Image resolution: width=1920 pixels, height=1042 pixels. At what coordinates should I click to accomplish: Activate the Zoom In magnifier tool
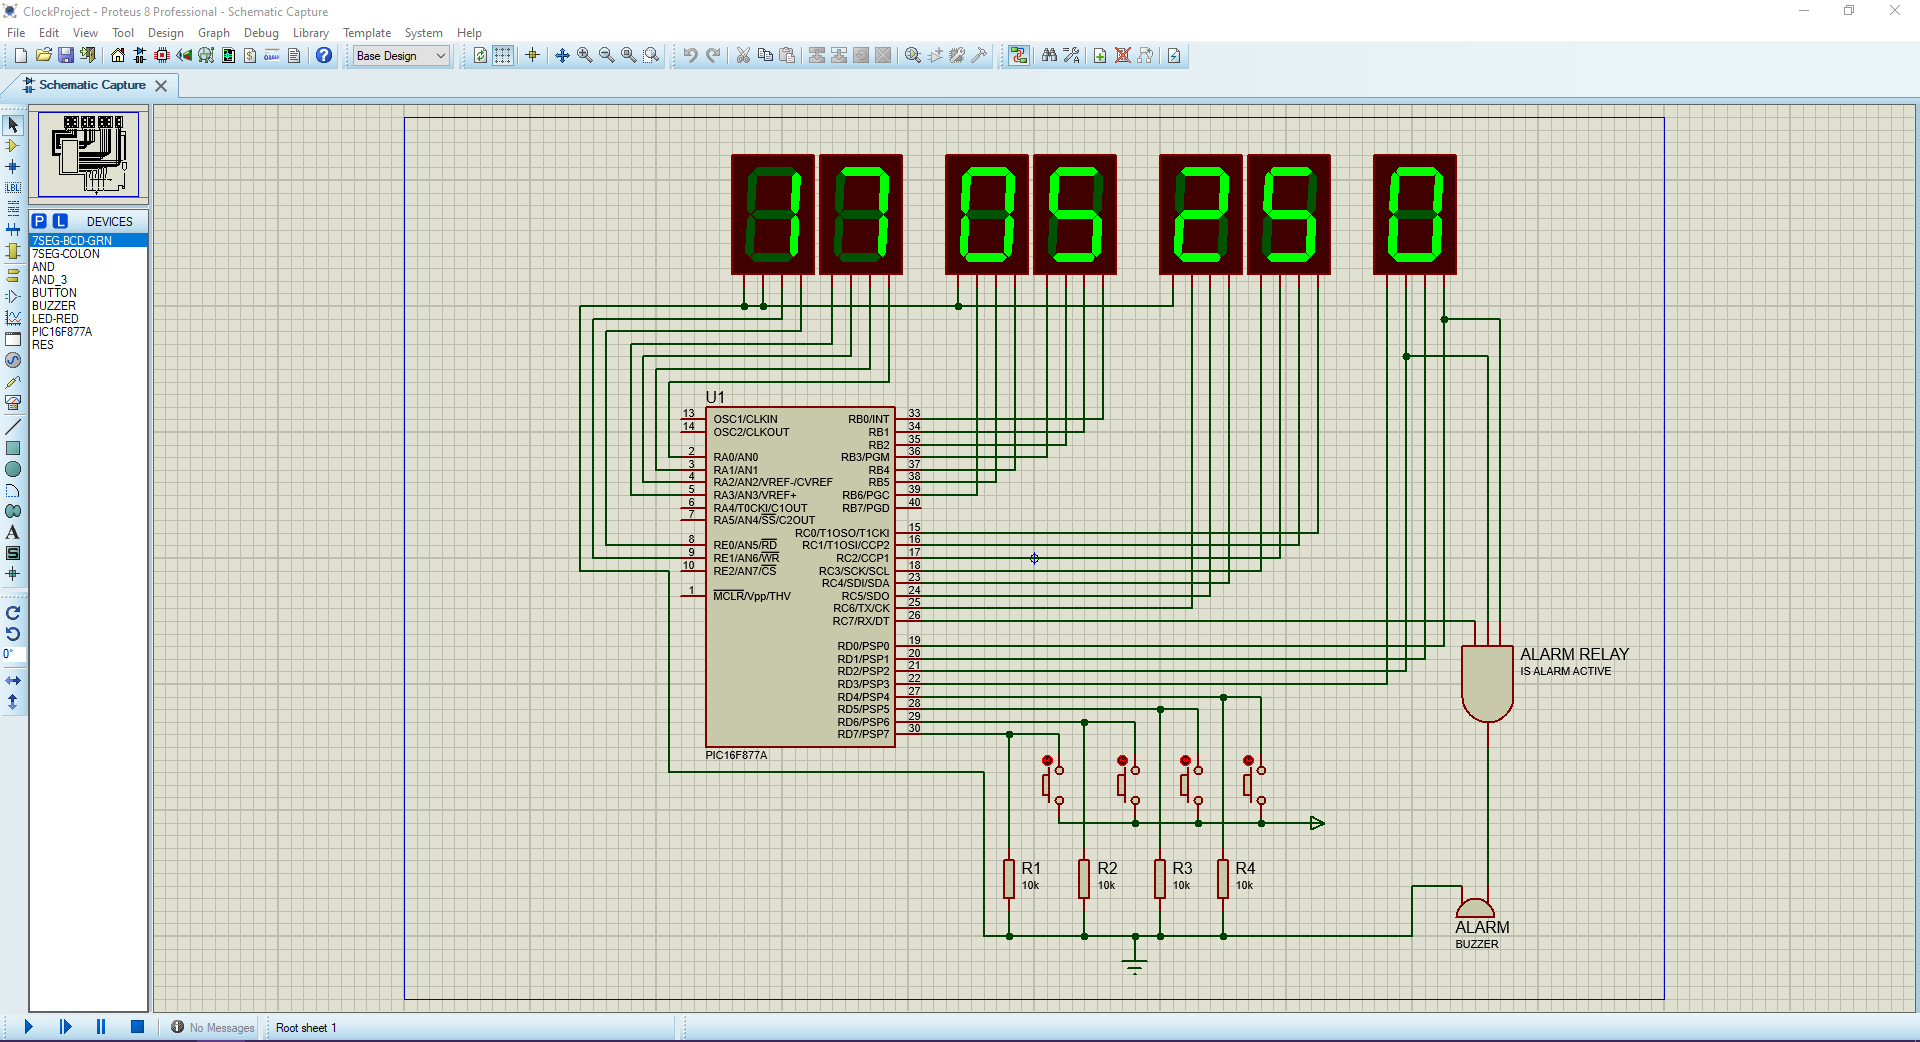pyautogui.click(x=585, y=55)
